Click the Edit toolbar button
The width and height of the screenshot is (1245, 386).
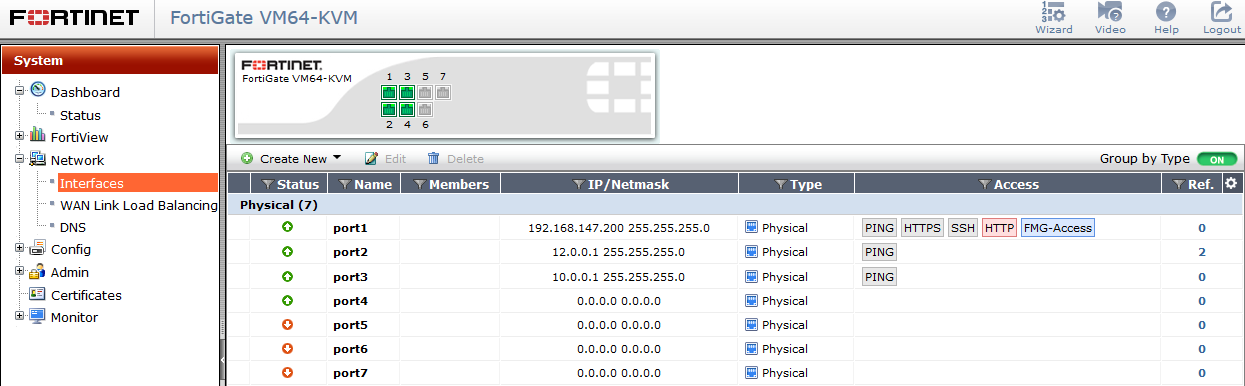tap(385, 159)
